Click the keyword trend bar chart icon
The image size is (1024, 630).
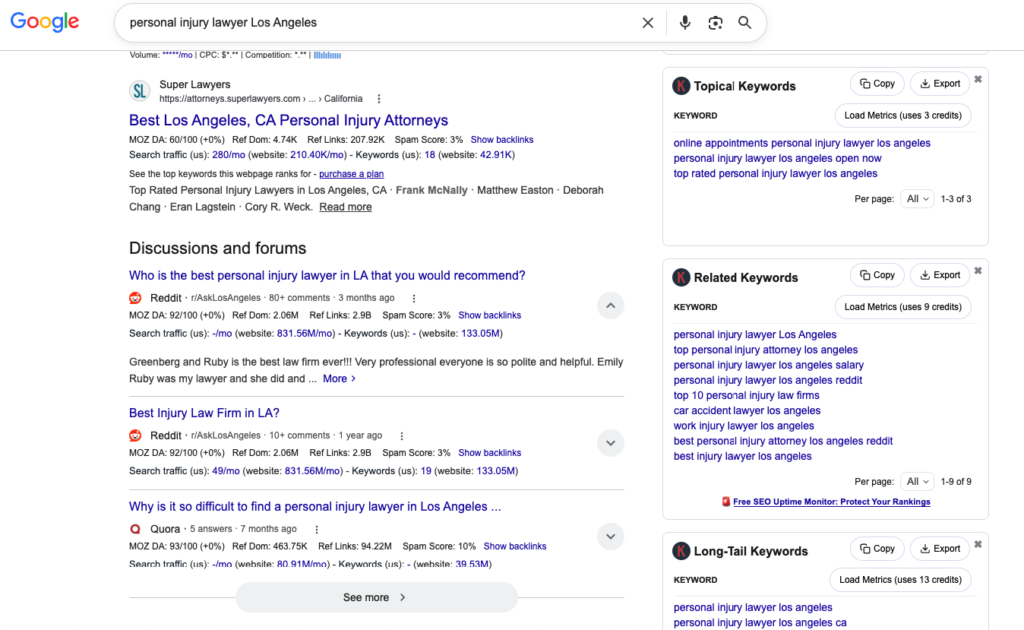pyautogui.click(x=327, y=55)
